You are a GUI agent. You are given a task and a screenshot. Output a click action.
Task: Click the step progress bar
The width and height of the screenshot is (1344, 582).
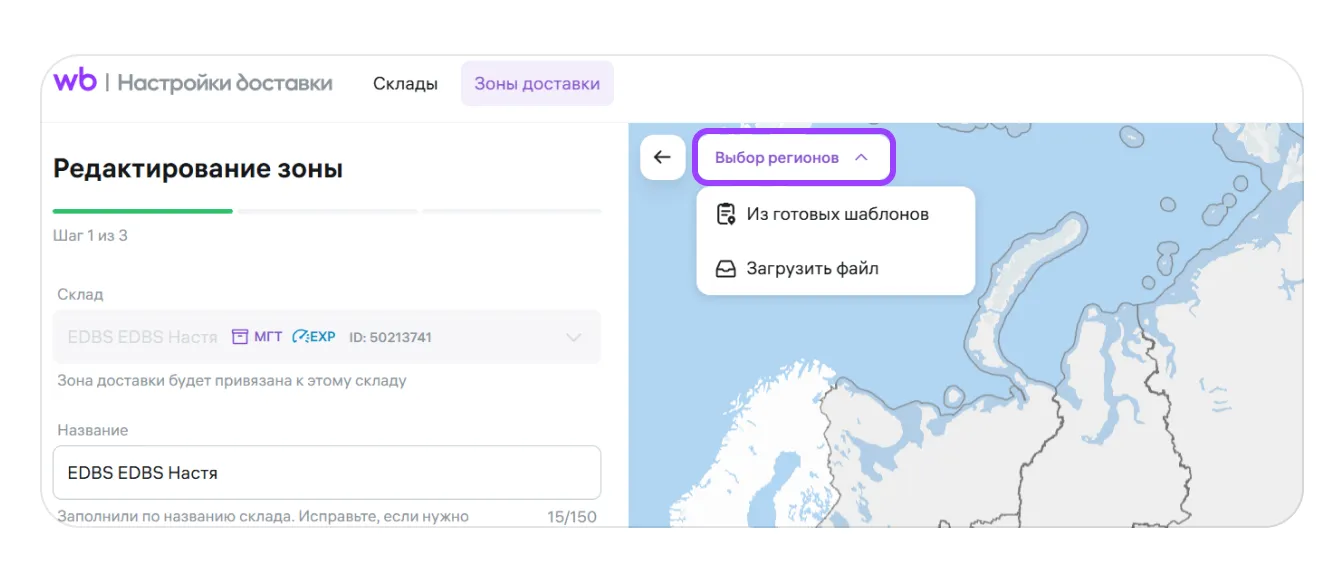click(327, 211)
